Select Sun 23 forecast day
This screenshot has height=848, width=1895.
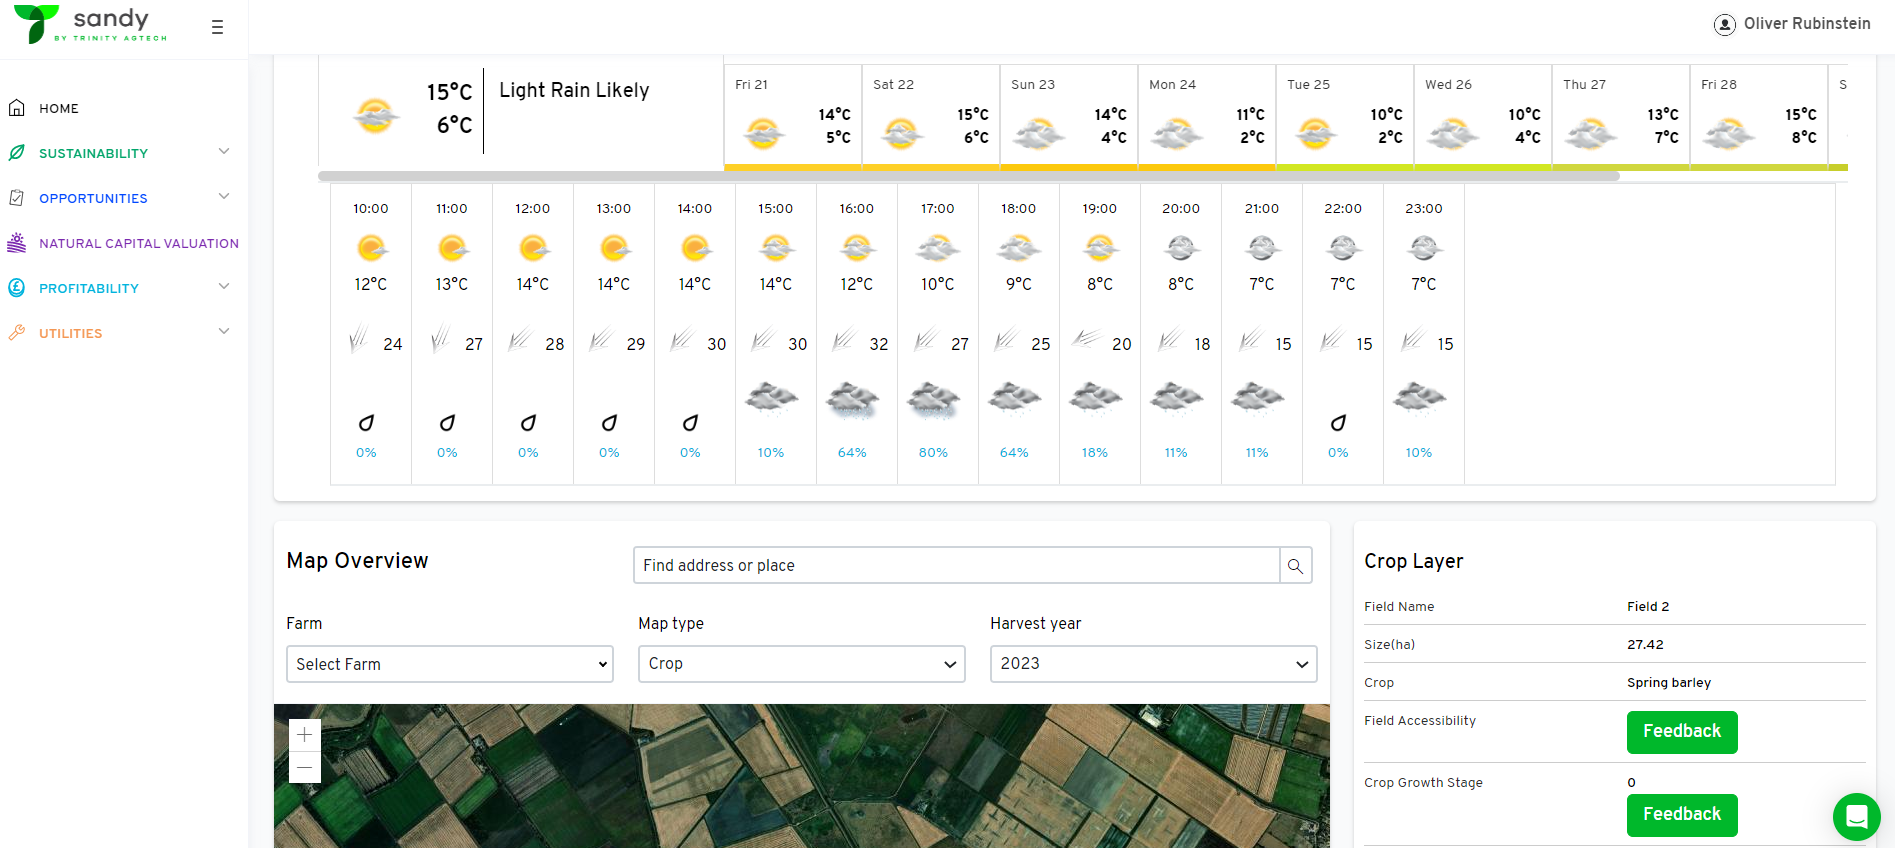click(x=1069, y=117)
